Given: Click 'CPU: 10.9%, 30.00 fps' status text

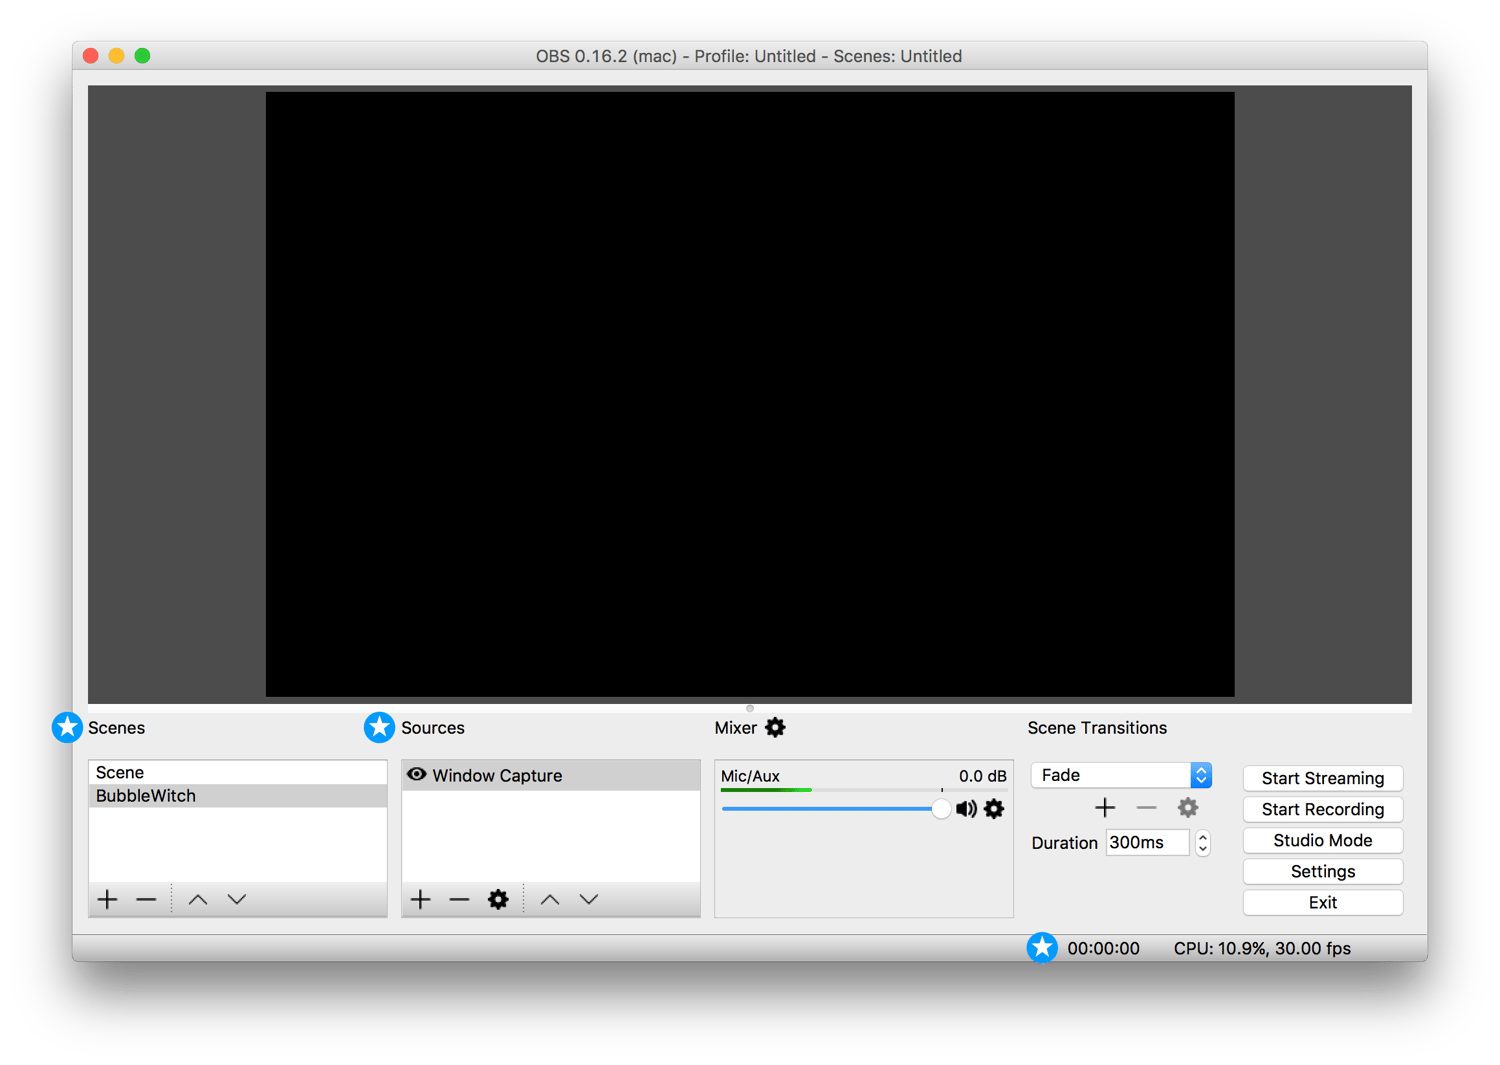Looking at the screenshot, I should 1262,948.
